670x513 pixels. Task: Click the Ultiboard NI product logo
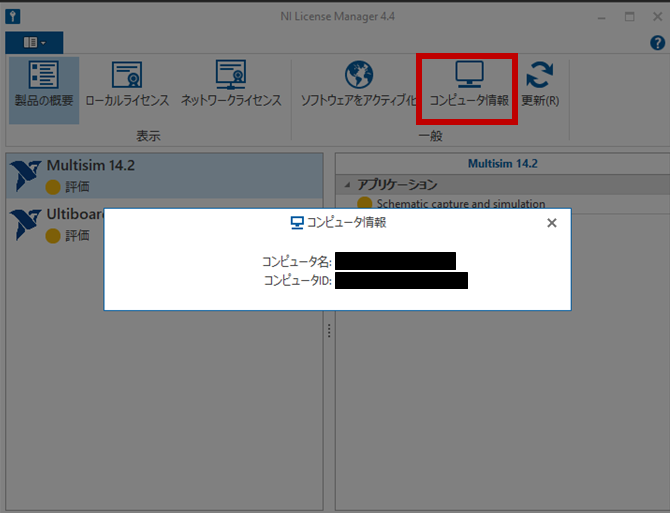(x=23, y=224)
